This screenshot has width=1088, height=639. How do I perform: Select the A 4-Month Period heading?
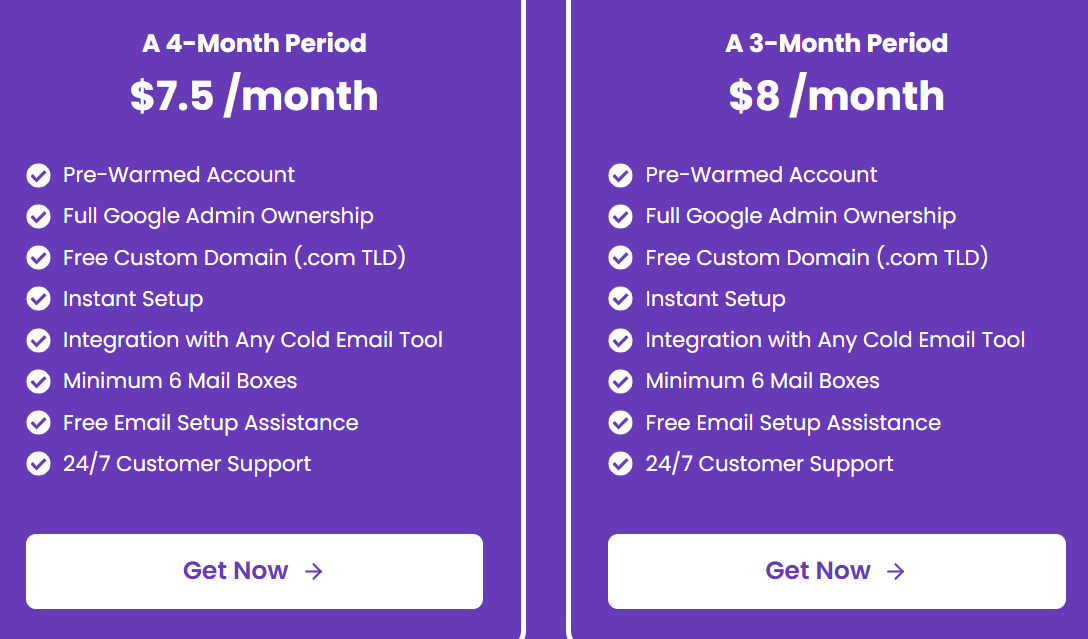tap(254, 43)
